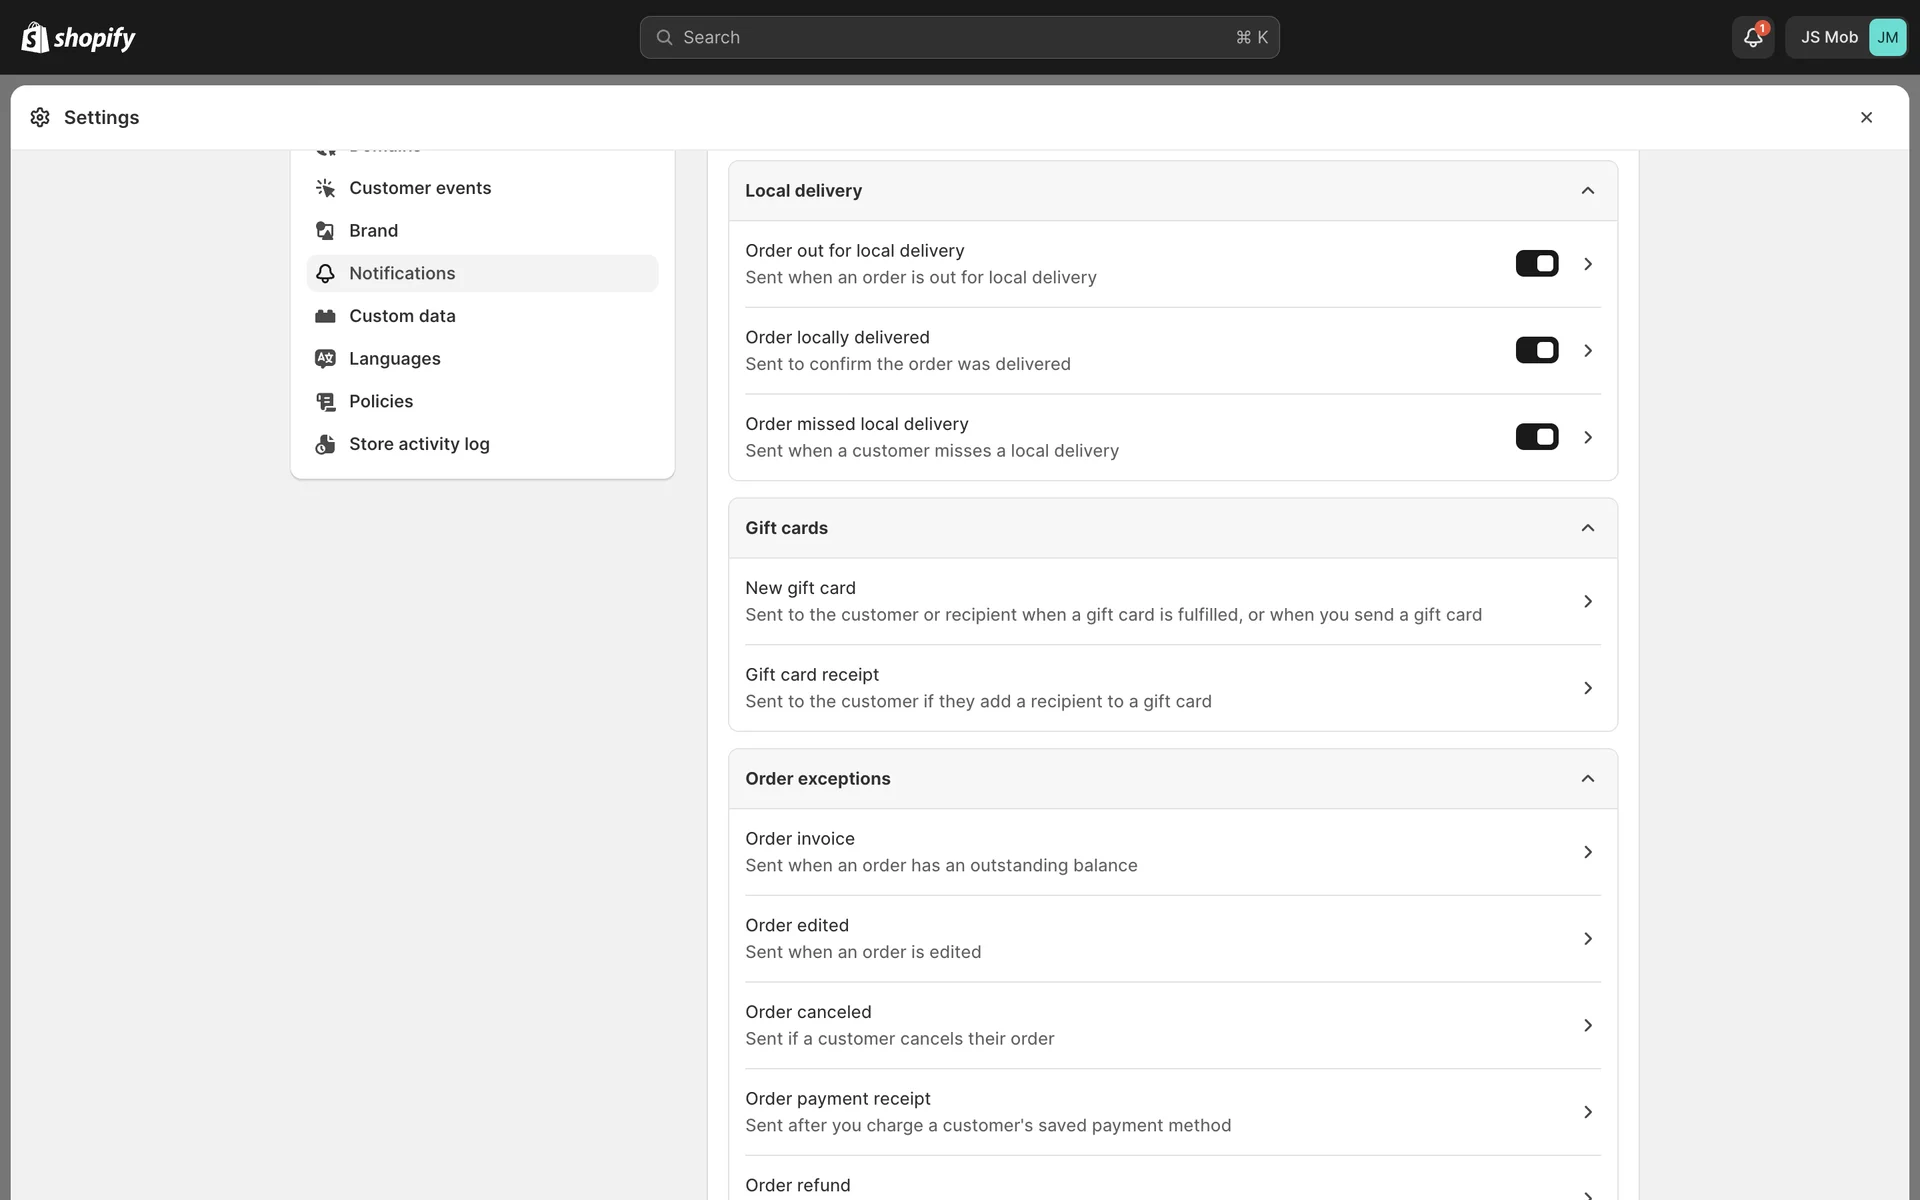Click the JM user avatar
1920x1200 pixels.
(x=1887, y=37)
